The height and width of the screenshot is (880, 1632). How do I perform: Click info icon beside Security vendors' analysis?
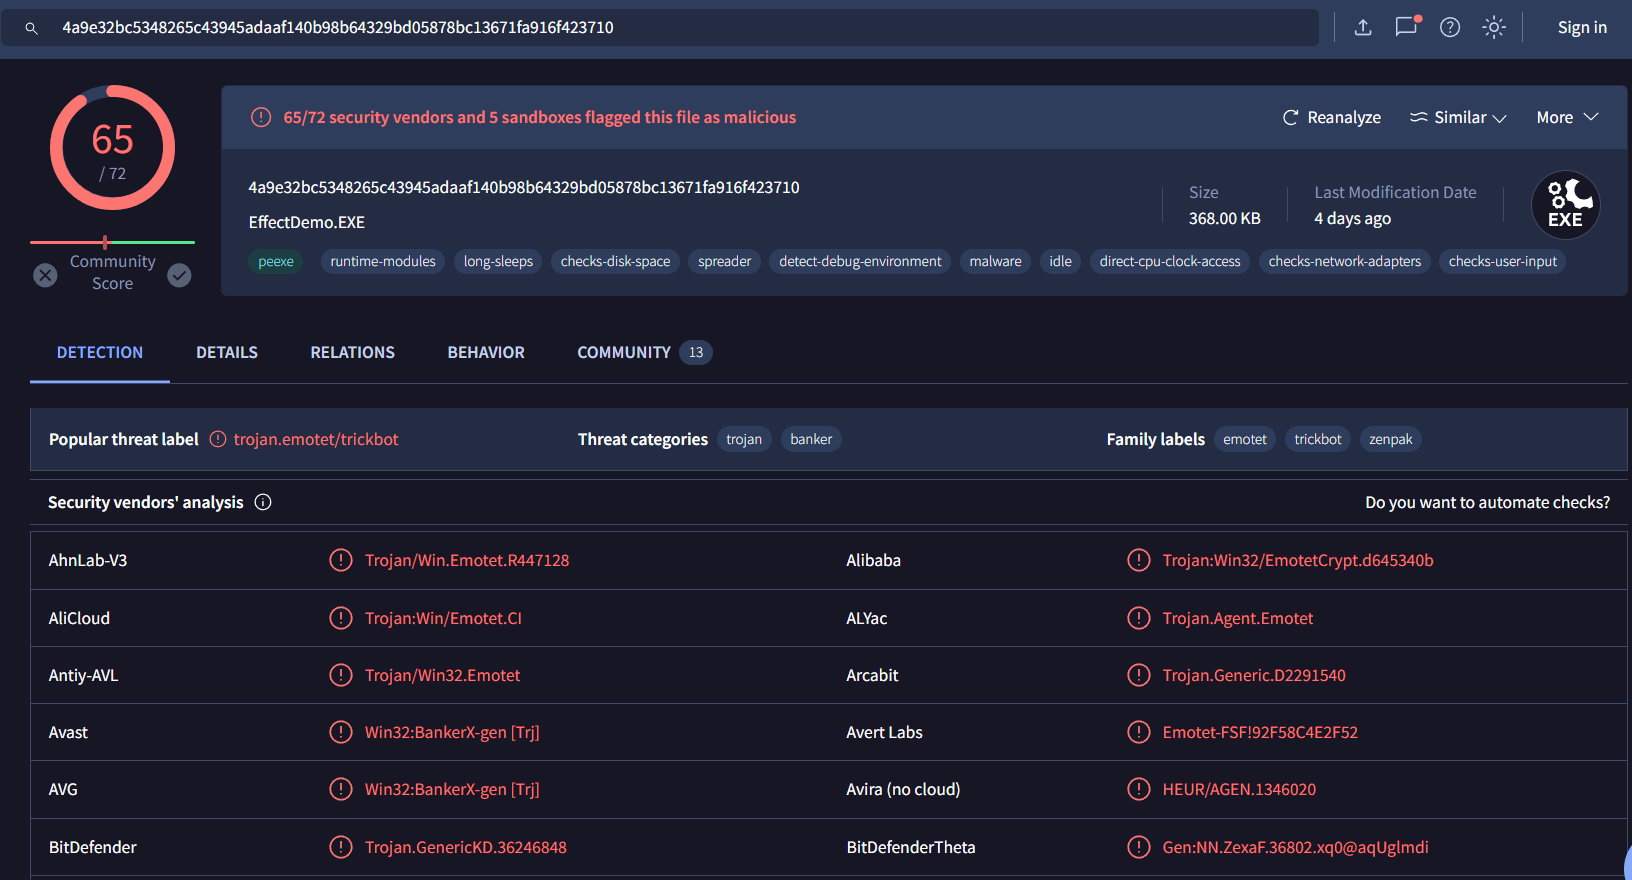tap(263, 502)
